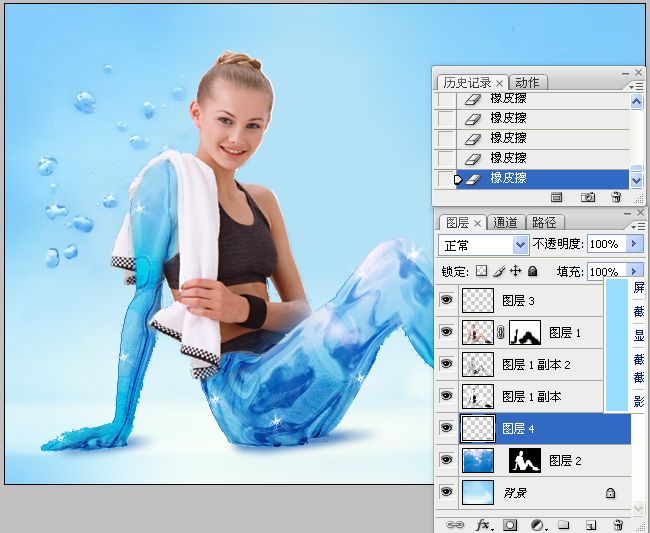Hide the 图层 2 layer
Screen dimensions: 650x533
447,461
